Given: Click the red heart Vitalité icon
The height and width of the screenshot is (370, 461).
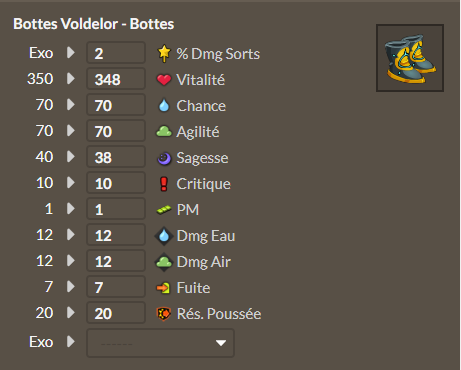Looking at the screenshot, I should point(164,80).
